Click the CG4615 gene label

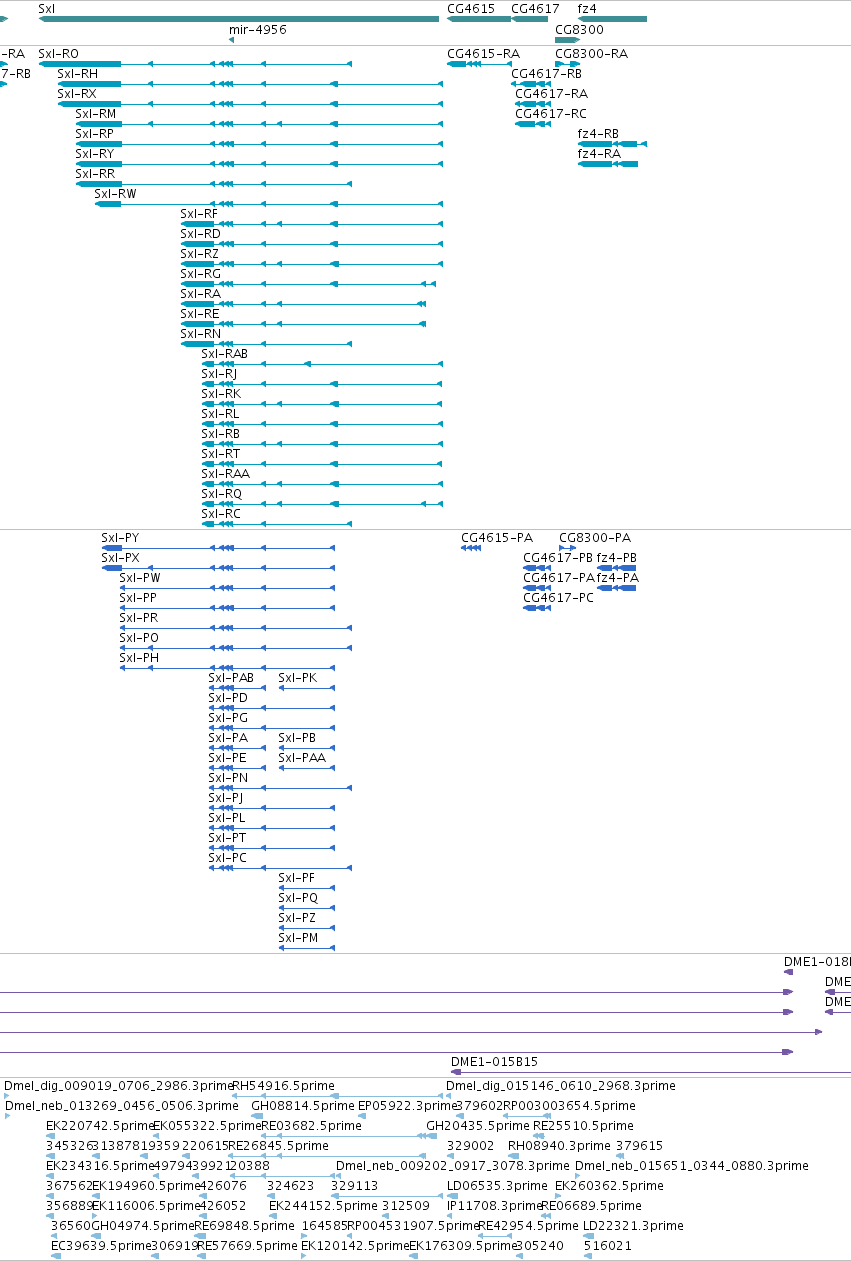471,8
